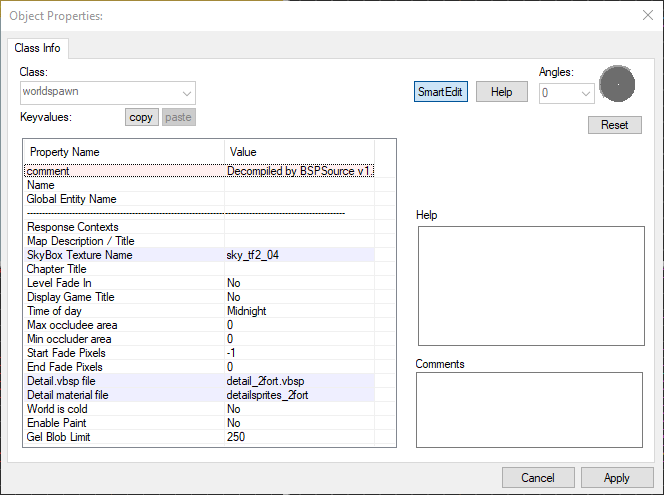Click the paste keyvalues button
This screenshot has width=664, height=495.
[178, 117]
